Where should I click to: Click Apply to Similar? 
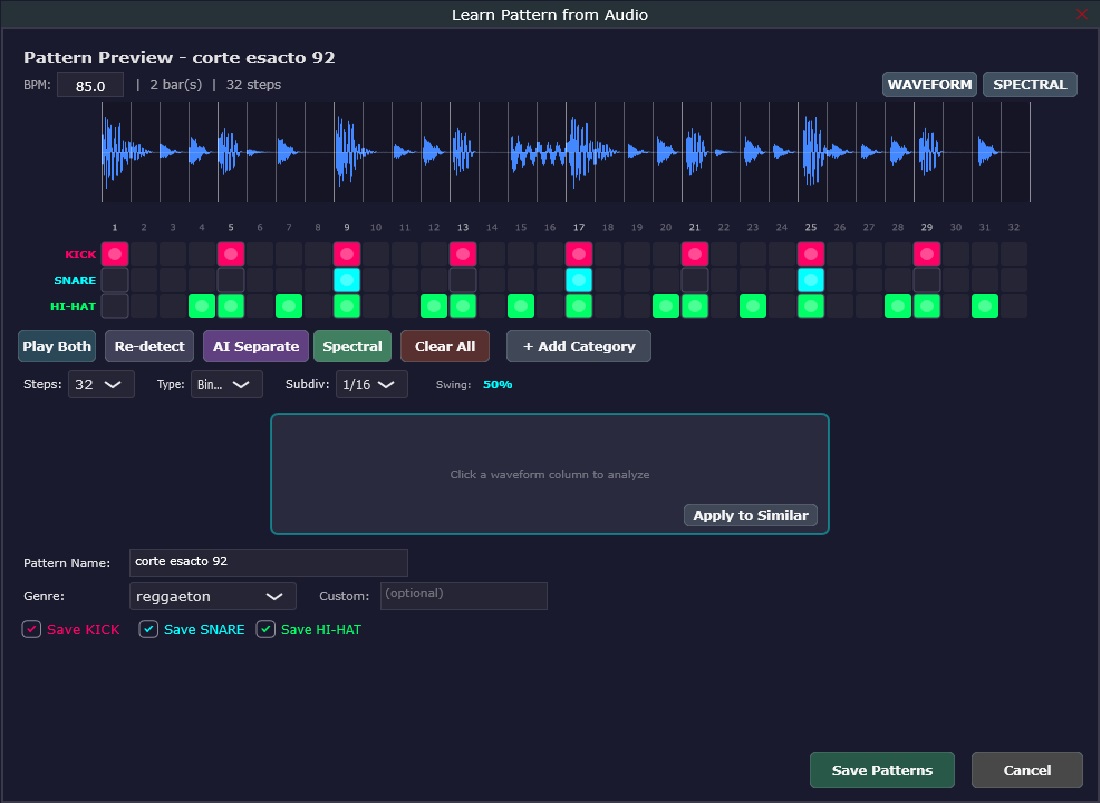pyautogui.click(x=751, y=515)
